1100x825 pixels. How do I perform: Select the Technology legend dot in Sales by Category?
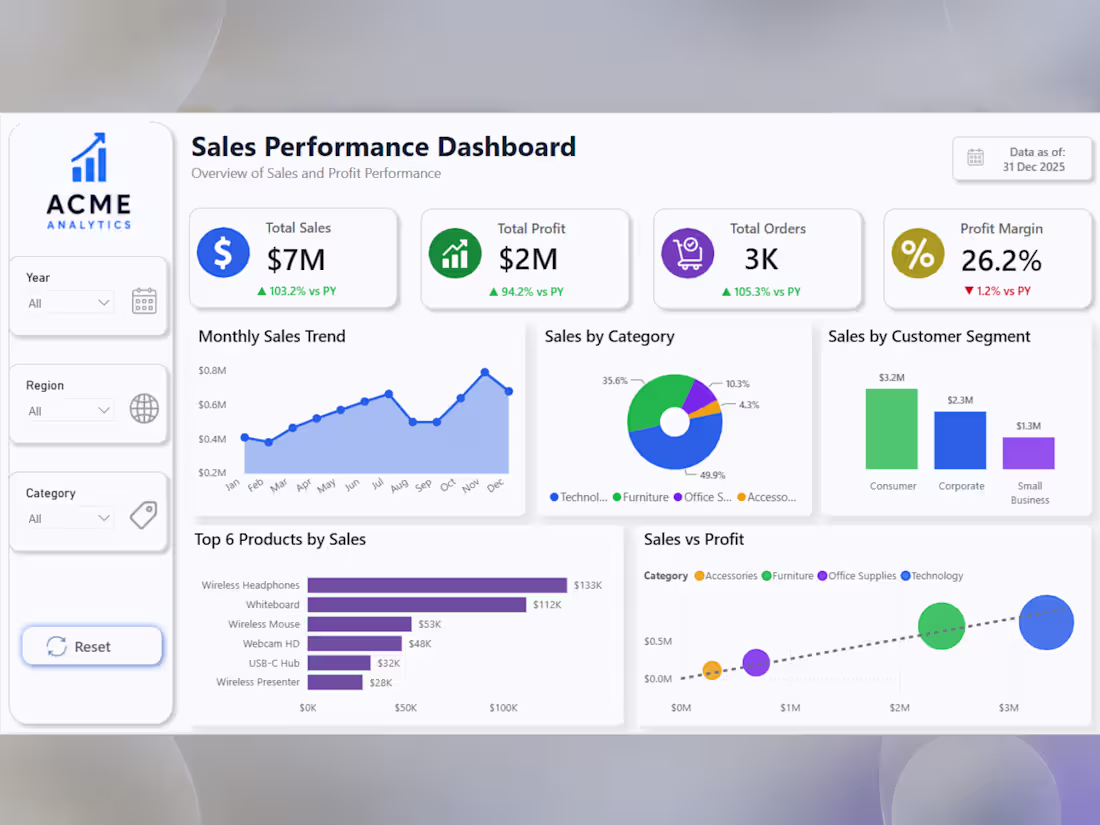pos(554,497)
